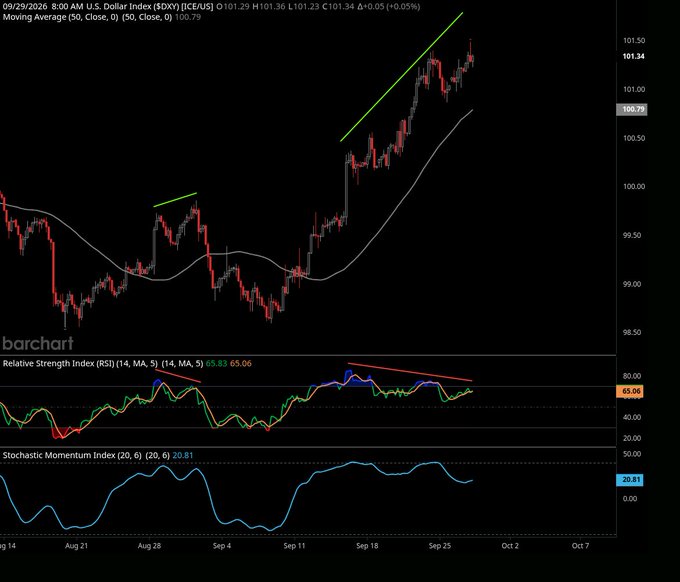Click the 50.00 SMI axis label
This screenshot has height=582, width=680.
point(632,454)
